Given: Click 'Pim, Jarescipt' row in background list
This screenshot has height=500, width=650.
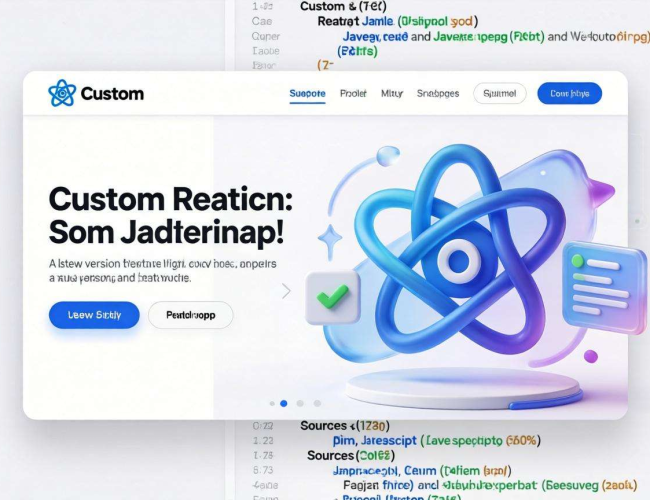Looking at the screenshot, I should (x=437, y=440).
